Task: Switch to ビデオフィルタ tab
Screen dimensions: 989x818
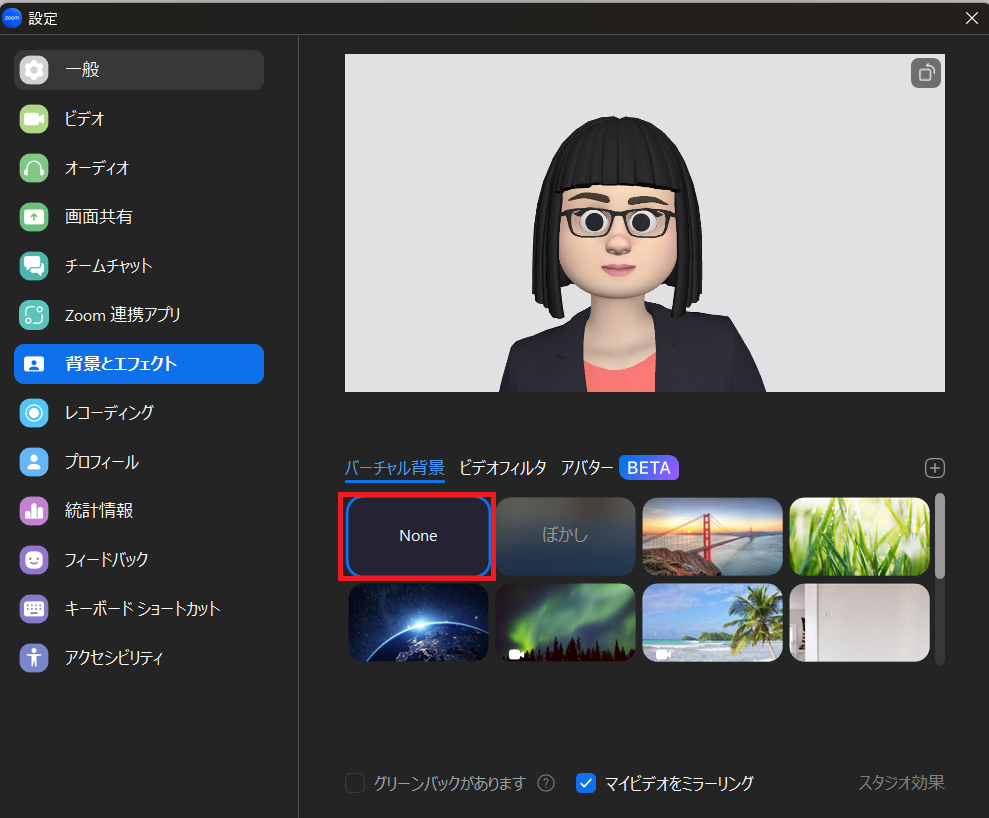Action: tap(502, 467)
